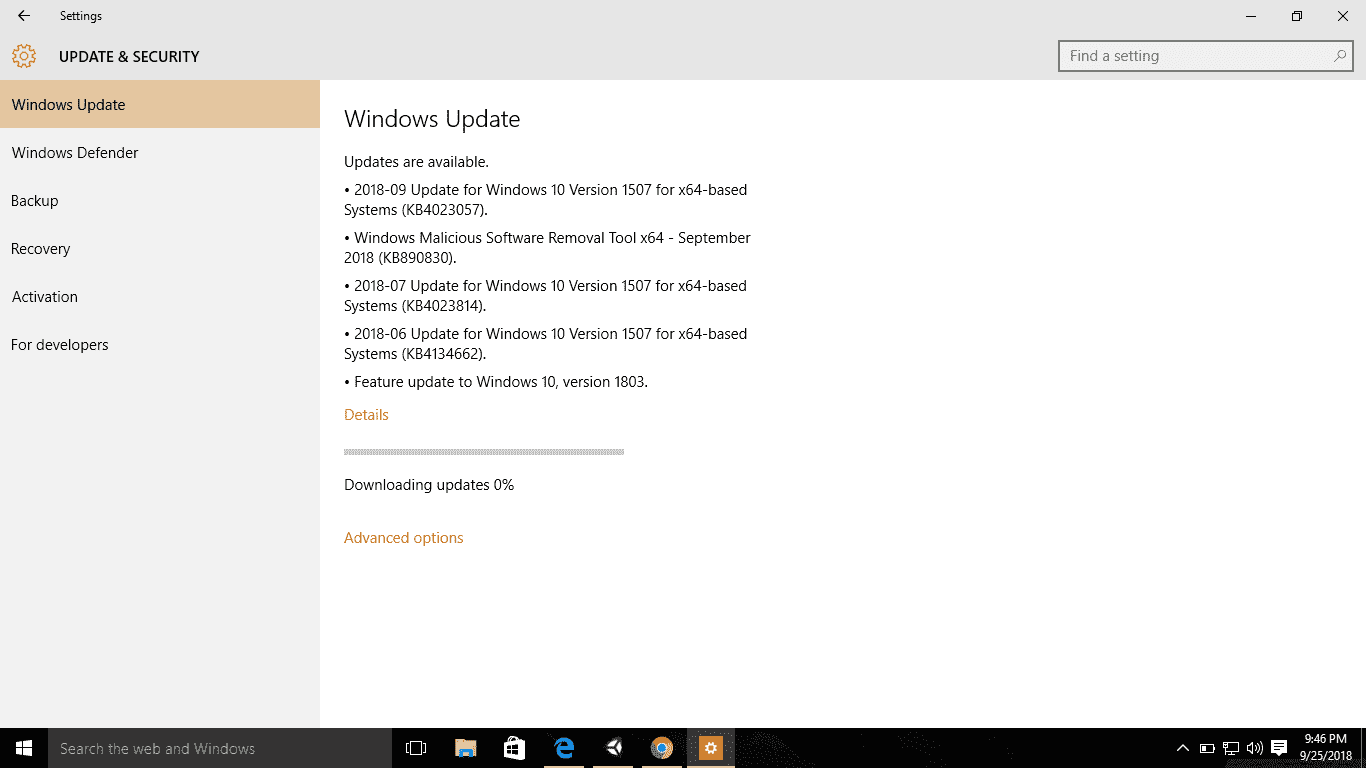The height and width of the screenshot is (768, 1366).
Task: Click the KB4023814 2018-07 update entry
Action: [x=546, y=295]
